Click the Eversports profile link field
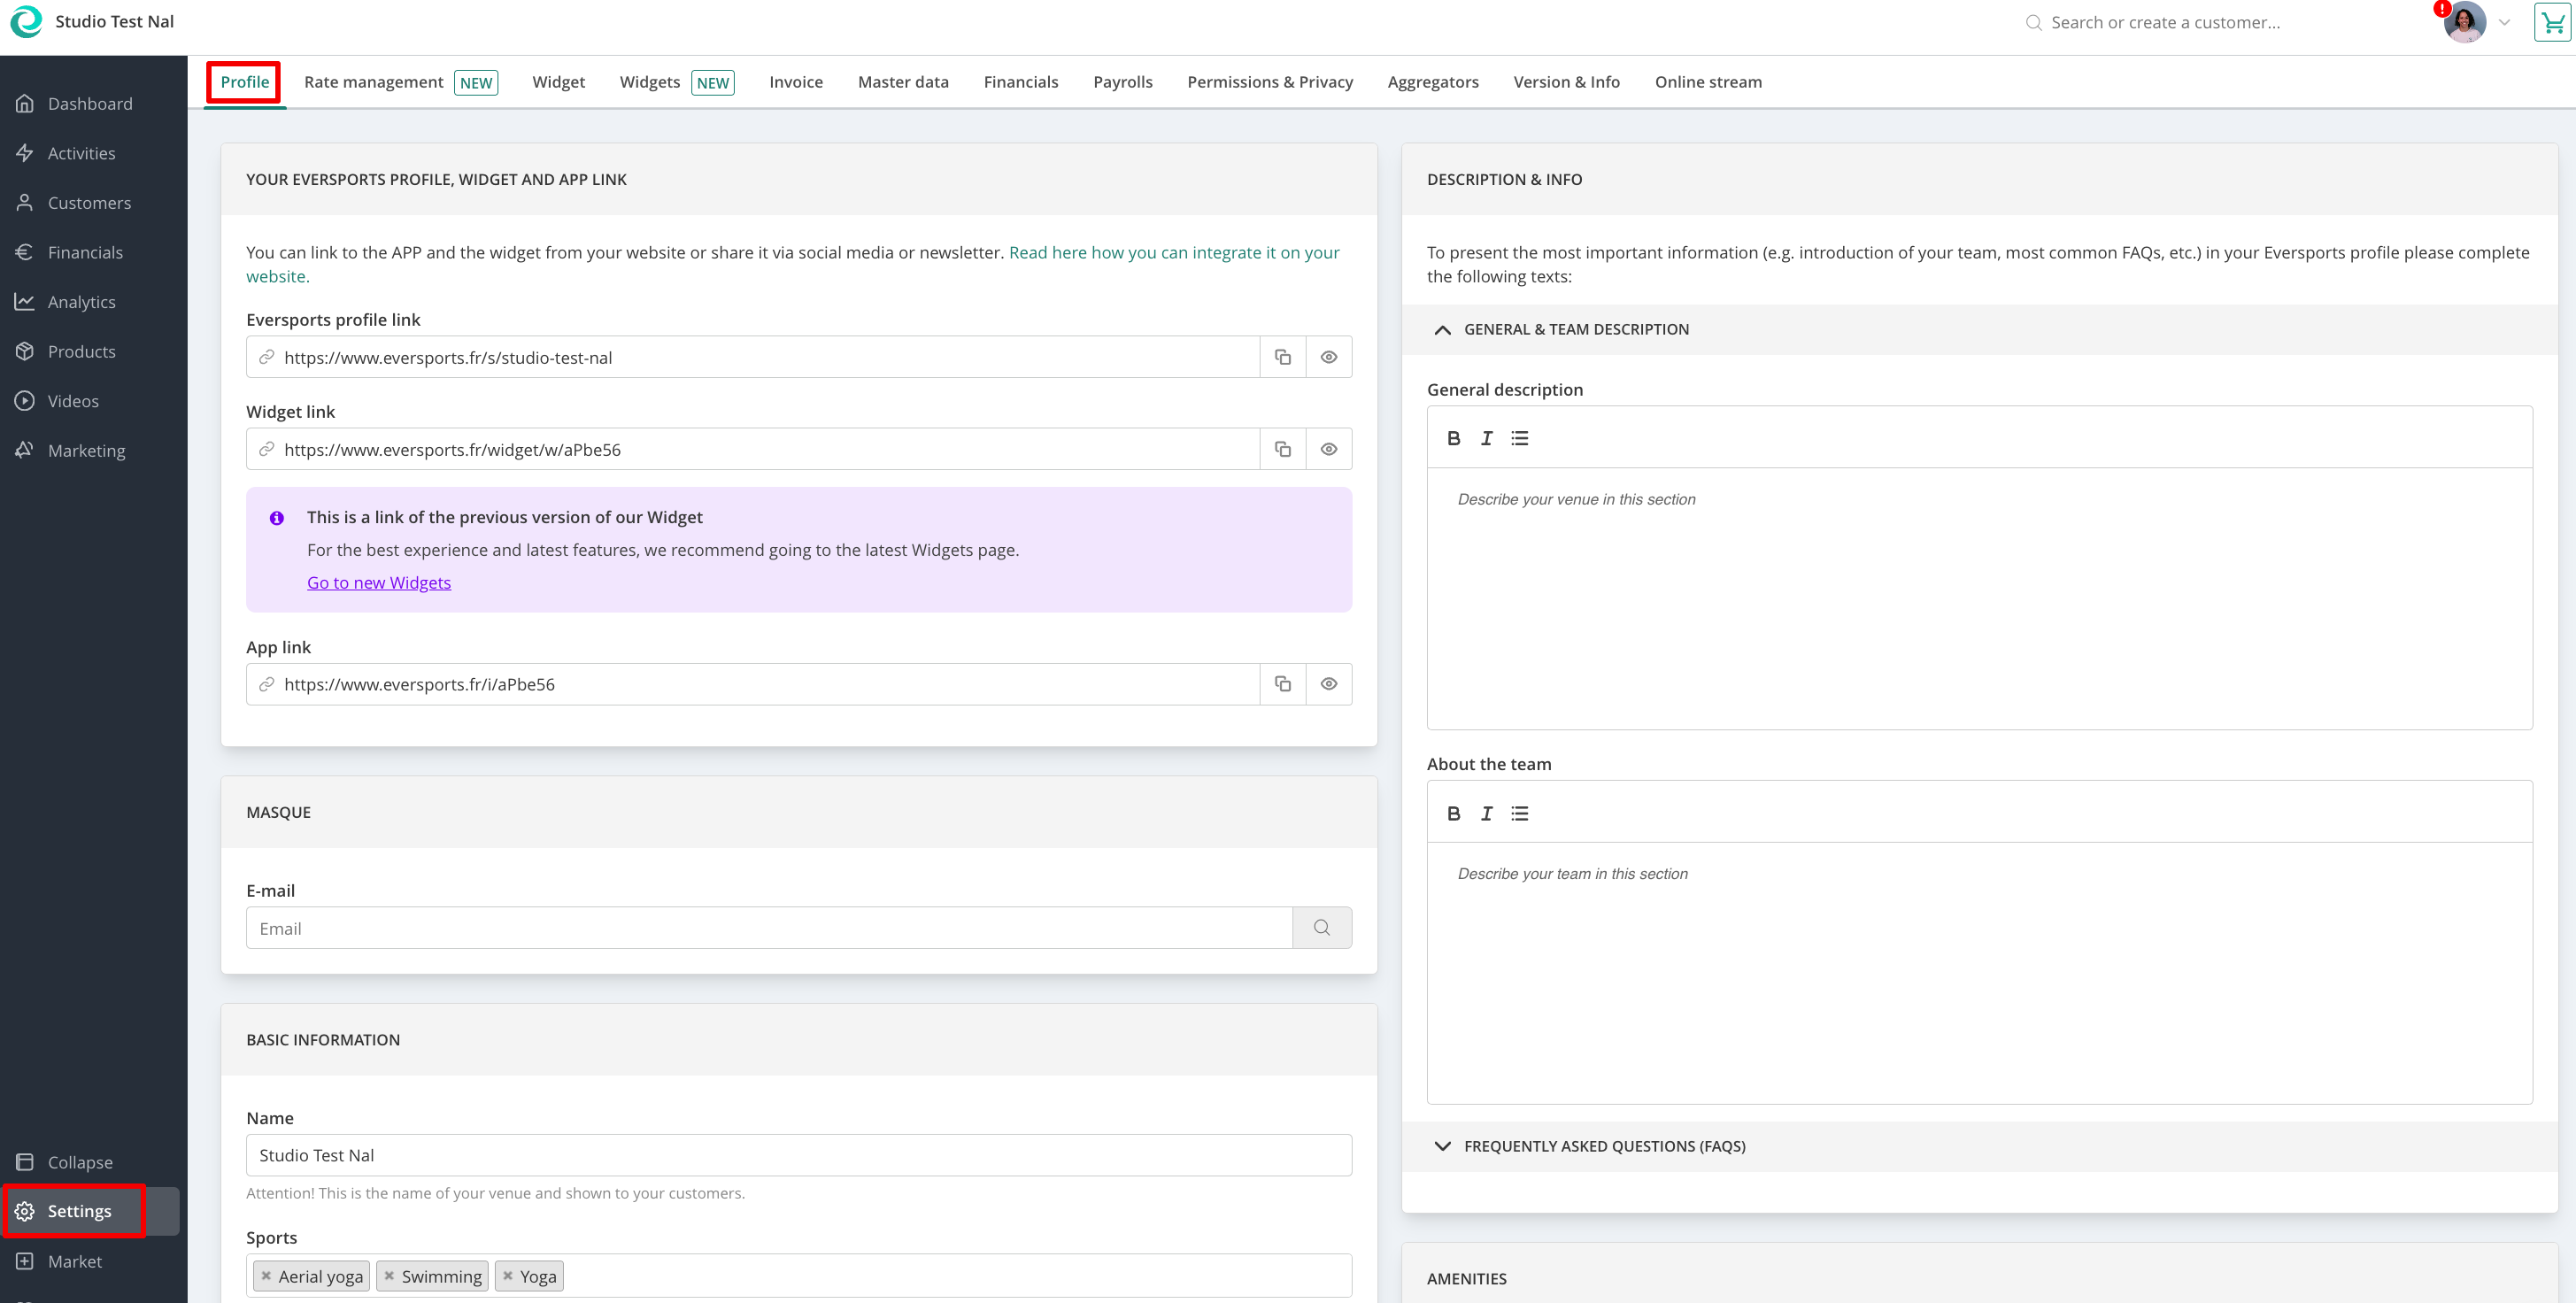 point(753,357)
